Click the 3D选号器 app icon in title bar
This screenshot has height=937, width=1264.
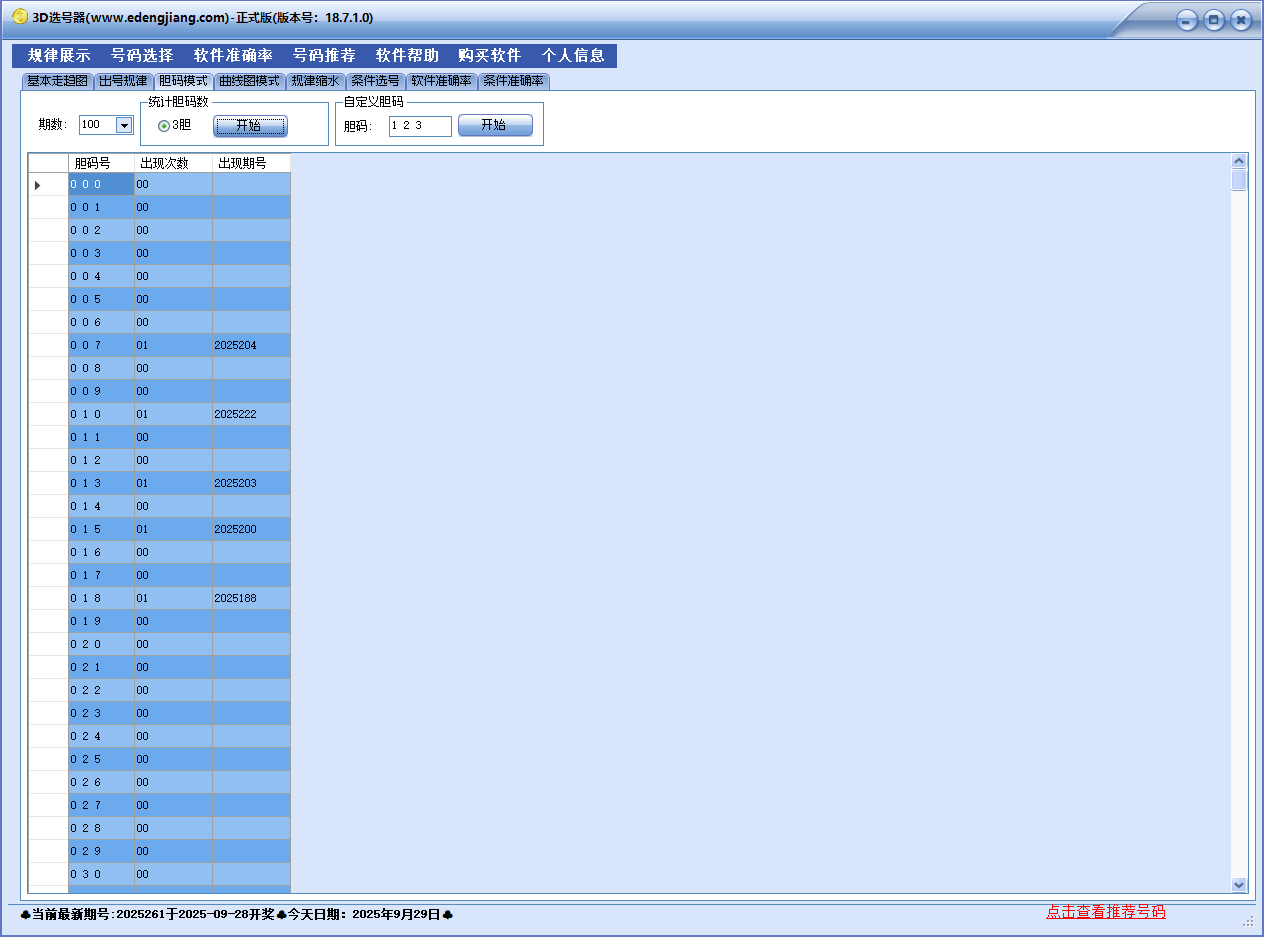click(x=19, y=17)
